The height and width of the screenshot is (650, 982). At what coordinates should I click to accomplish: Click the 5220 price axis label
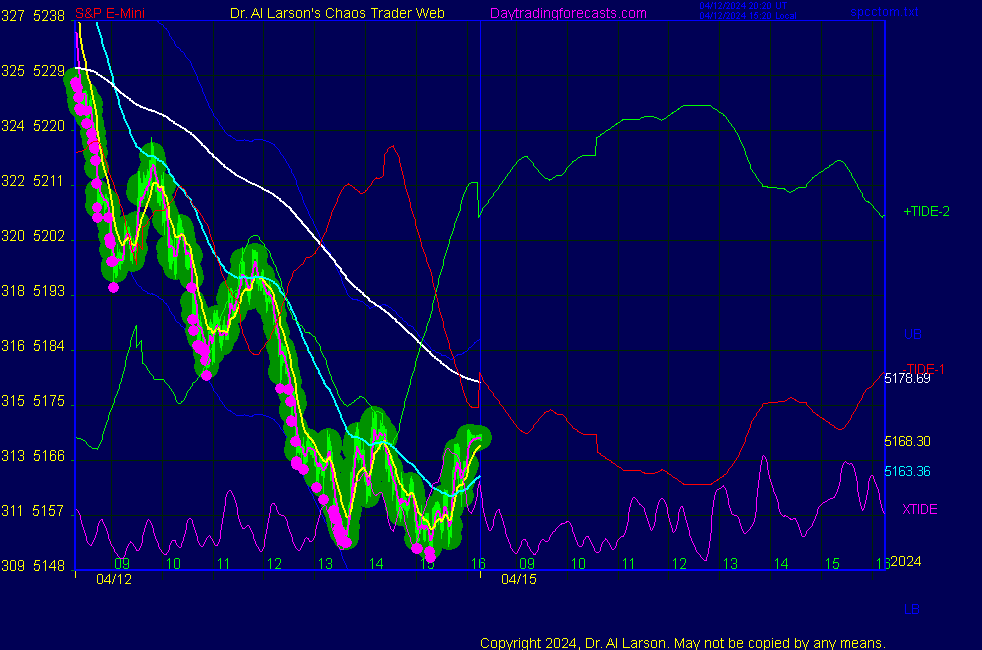click(x=49, y=126)
